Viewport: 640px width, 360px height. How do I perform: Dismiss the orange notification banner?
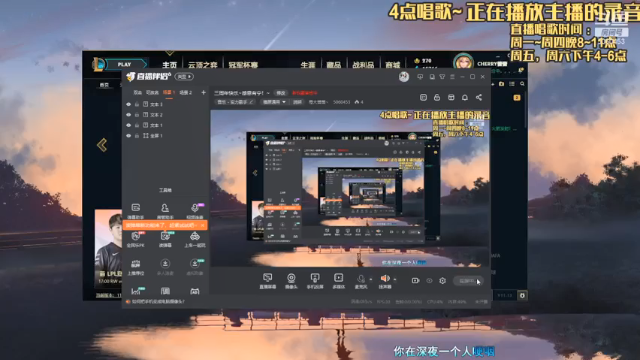(x=202, y=225)
